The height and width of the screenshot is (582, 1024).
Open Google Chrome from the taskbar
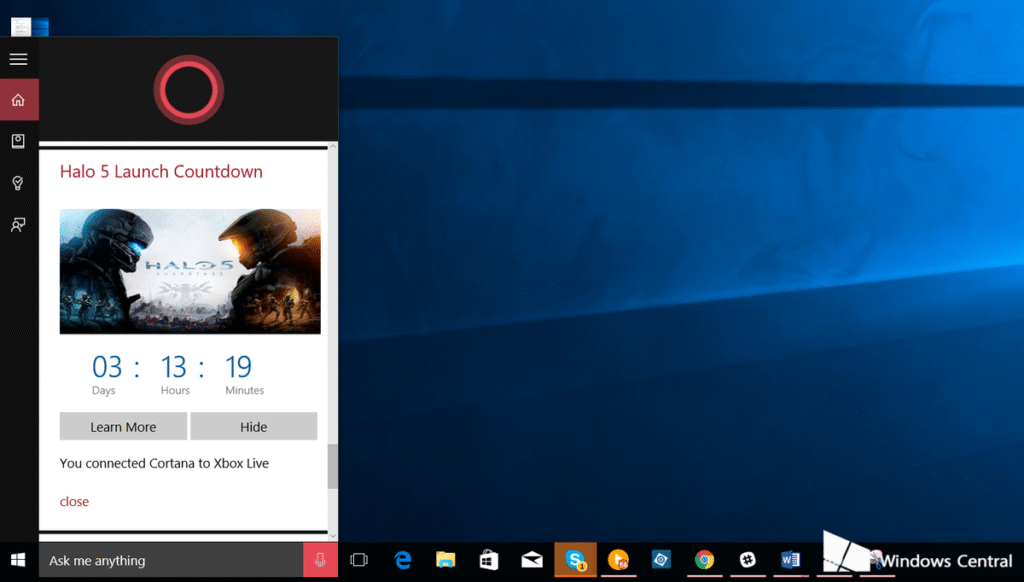coord(703,560)
